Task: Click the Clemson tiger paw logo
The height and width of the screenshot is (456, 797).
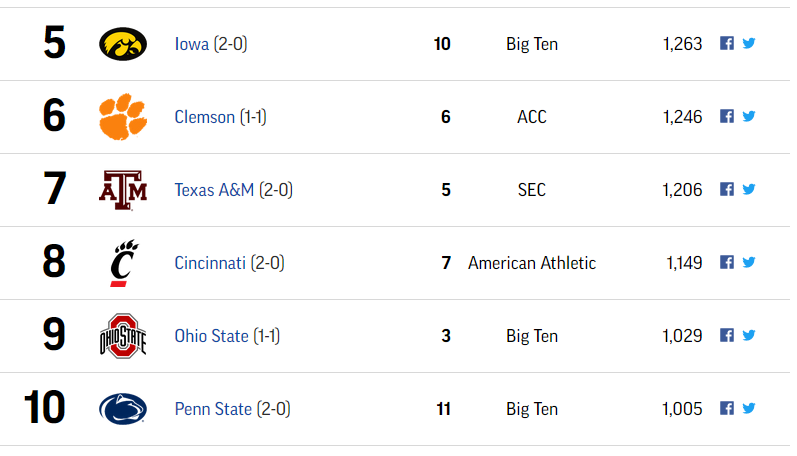Action: tap(123, 116)
